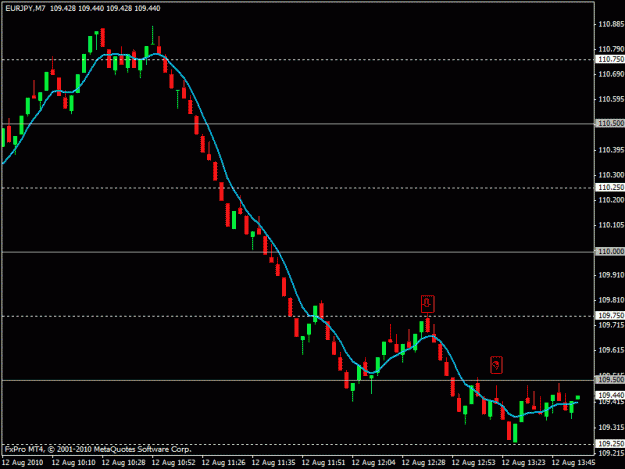Click the 12 Aug 10:10 time label
Screen dimensions: 625x469
tap(73, 463)
